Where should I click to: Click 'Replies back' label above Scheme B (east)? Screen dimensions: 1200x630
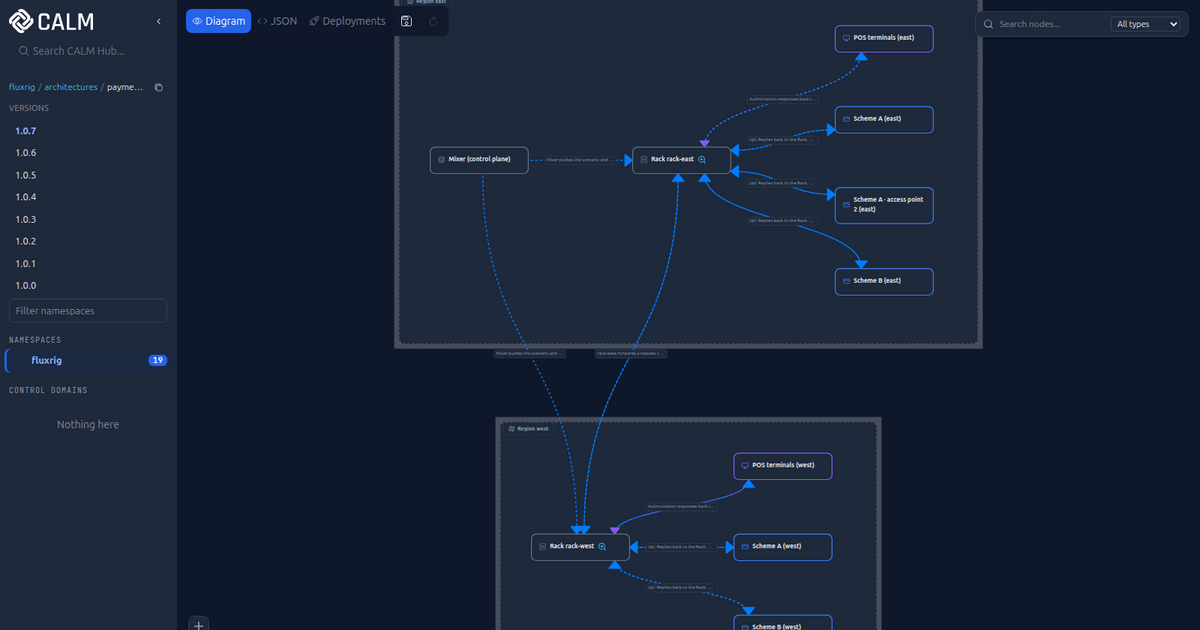coord(783,220)
